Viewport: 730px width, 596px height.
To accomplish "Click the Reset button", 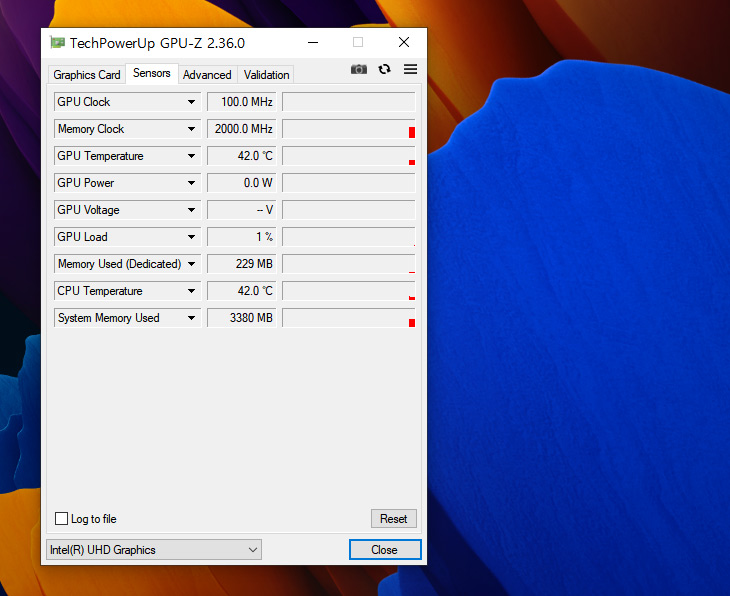I will pyautogui.click(x=393, y=519).
